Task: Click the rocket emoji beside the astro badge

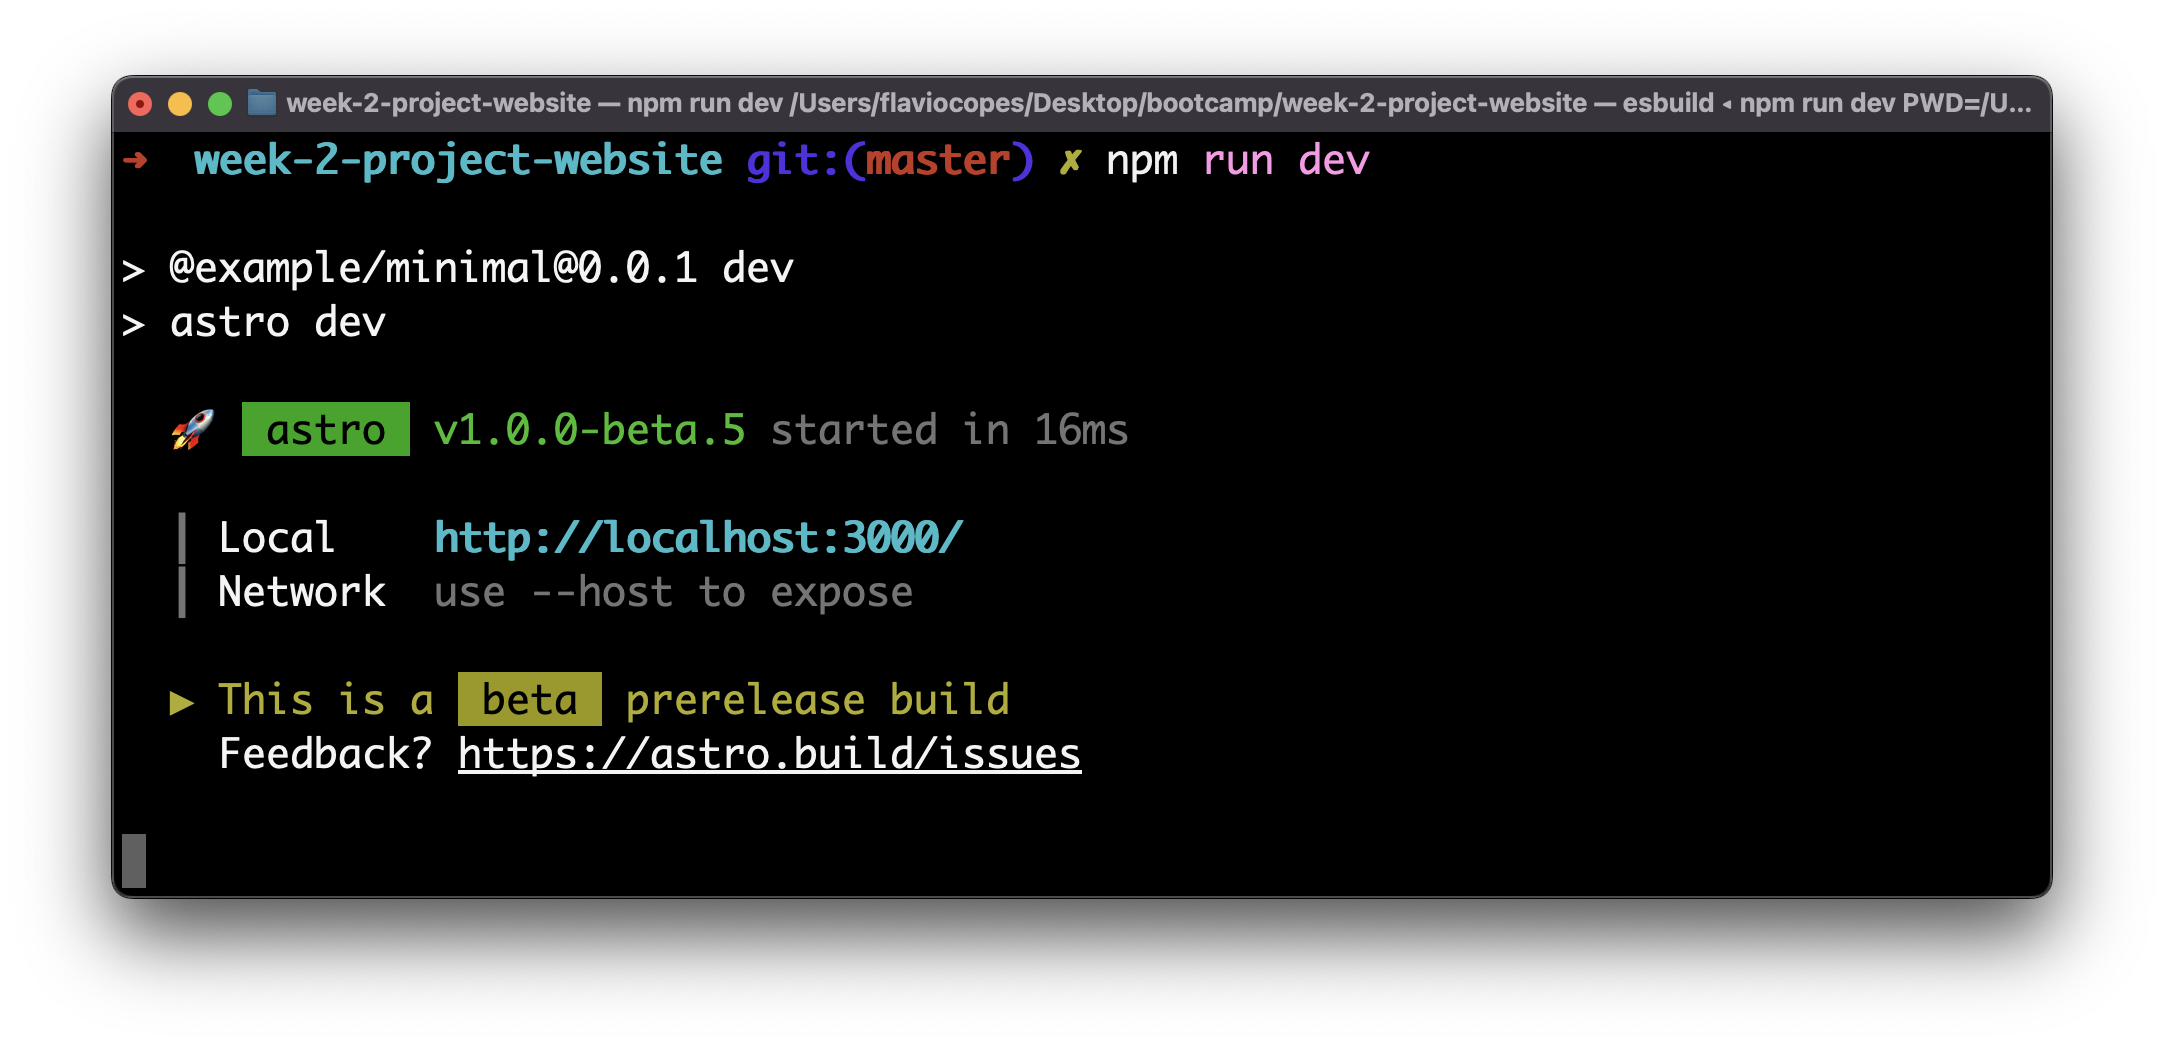Action: 193,430
